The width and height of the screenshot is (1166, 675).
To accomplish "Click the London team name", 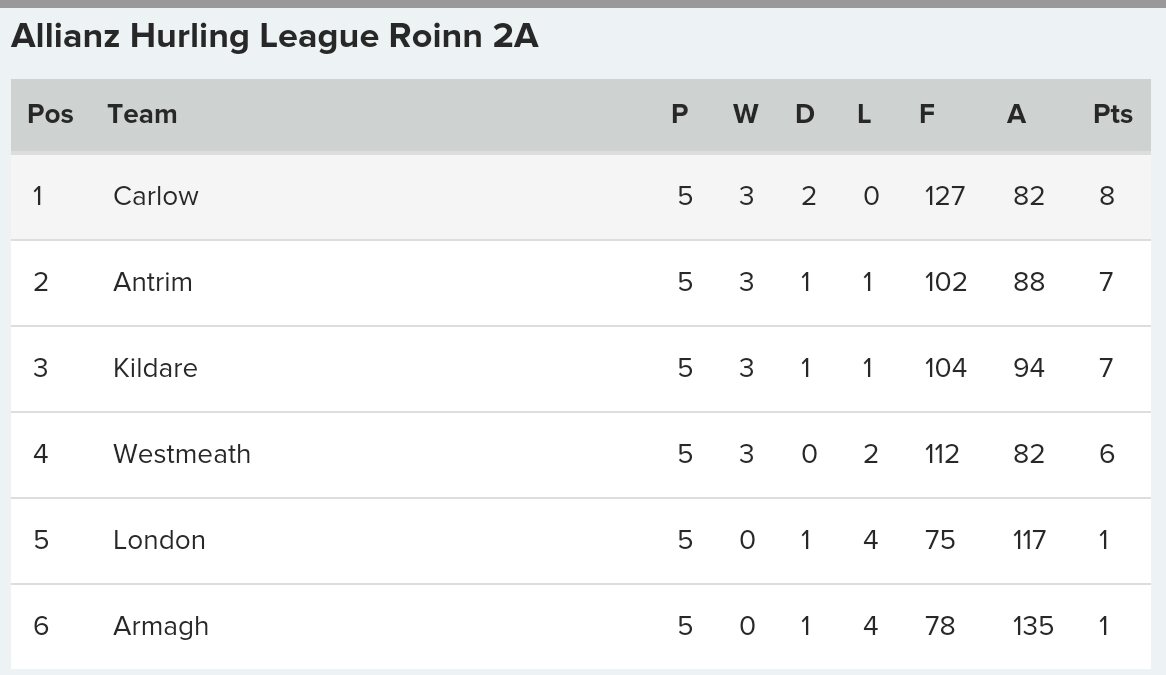I will click(159, 540).
